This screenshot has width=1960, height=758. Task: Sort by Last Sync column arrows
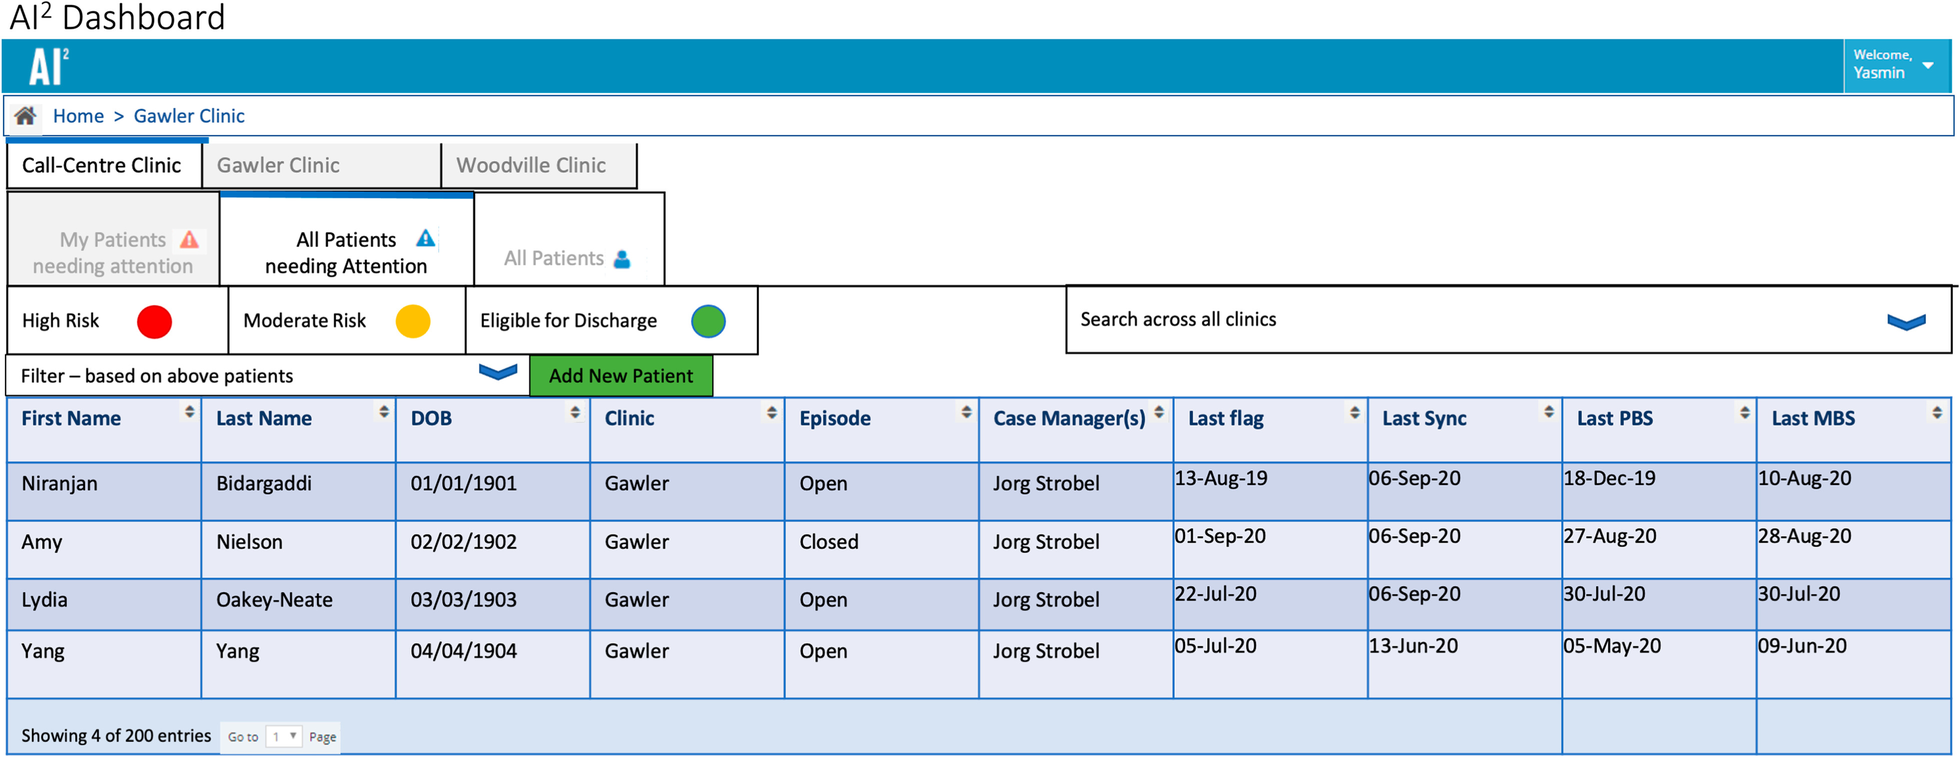(1549, 412)
